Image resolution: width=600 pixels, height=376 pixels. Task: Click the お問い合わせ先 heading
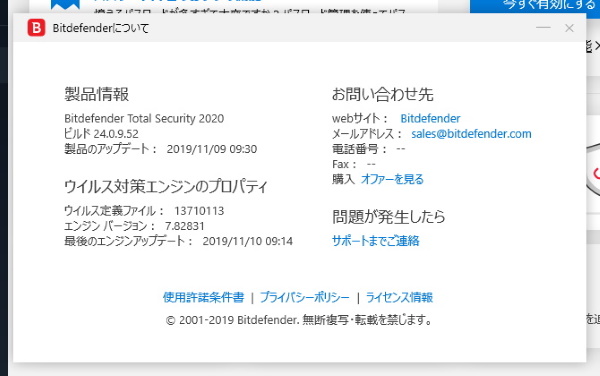(x=382, y=94)
